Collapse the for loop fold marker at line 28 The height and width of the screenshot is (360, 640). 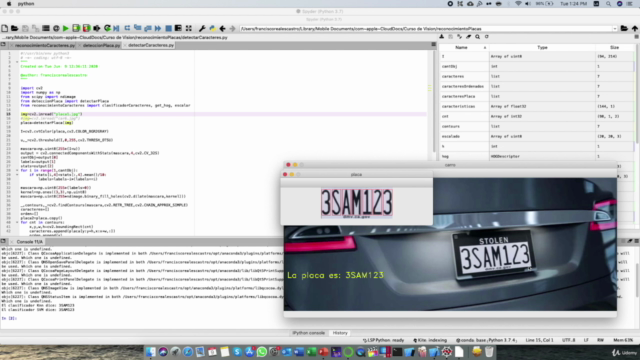pyautogui.click(x=17, y=170)
